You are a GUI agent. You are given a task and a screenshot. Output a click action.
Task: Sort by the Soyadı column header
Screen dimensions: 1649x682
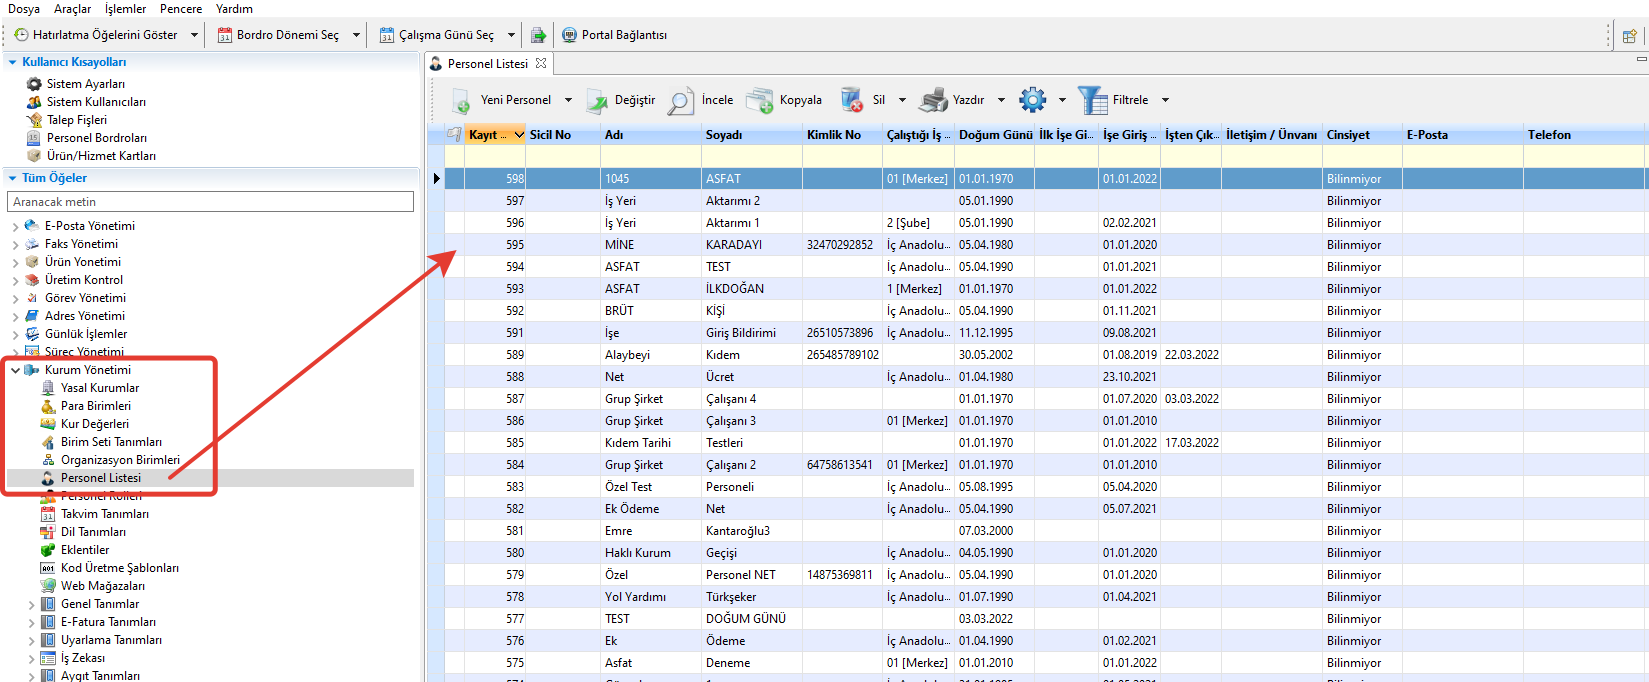point(724,135)
